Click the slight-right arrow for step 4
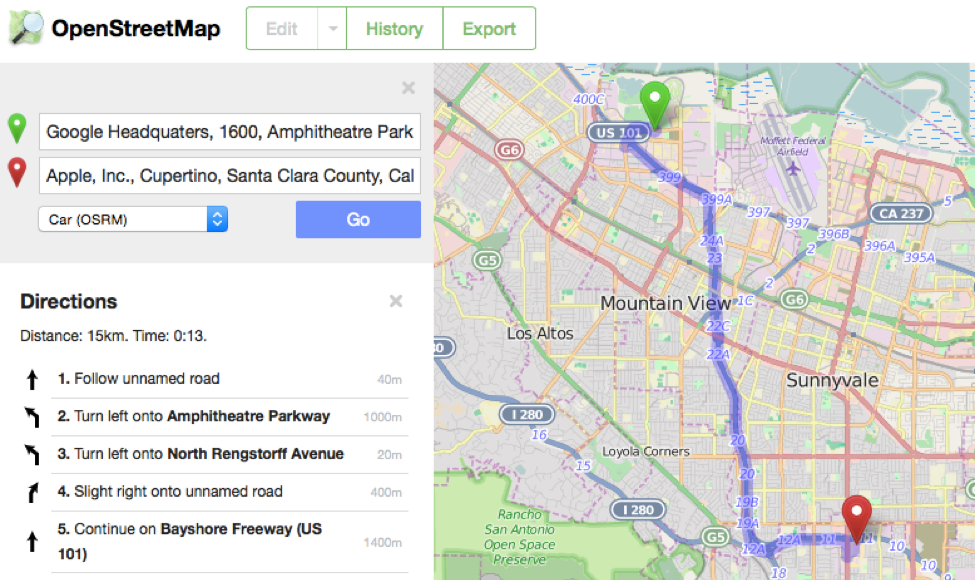 [32, 492]
